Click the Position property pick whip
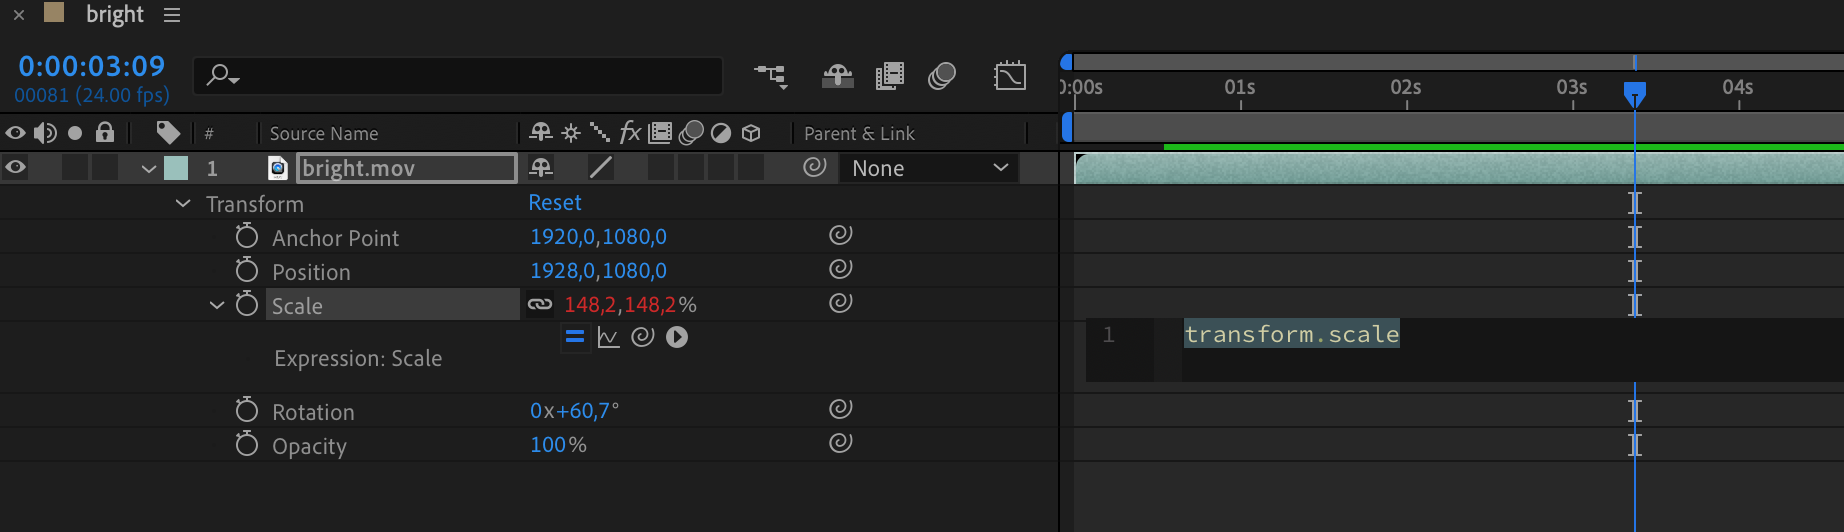Image resolution: width=1844 pixels, height=532 pixels. pyautogui.click(x=840, y=269)
